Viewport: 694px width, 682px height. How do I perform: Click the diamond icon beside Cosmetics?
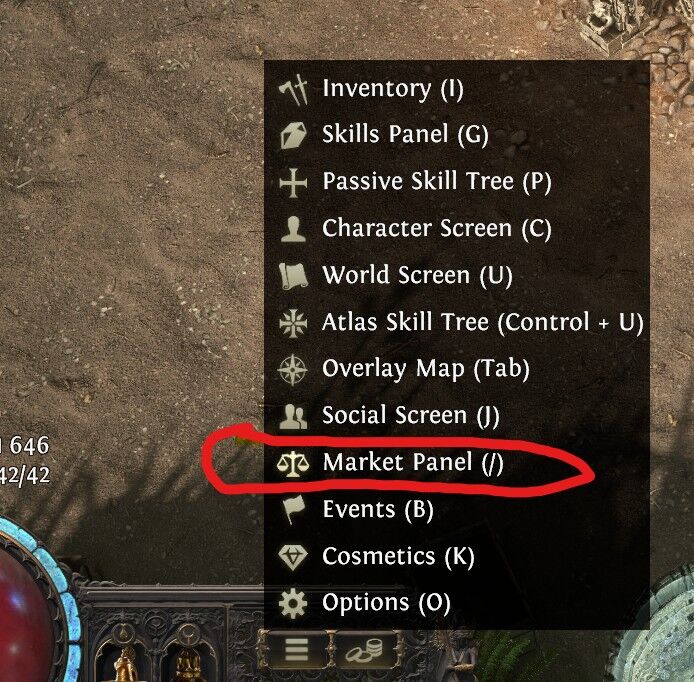coord(293,557)
